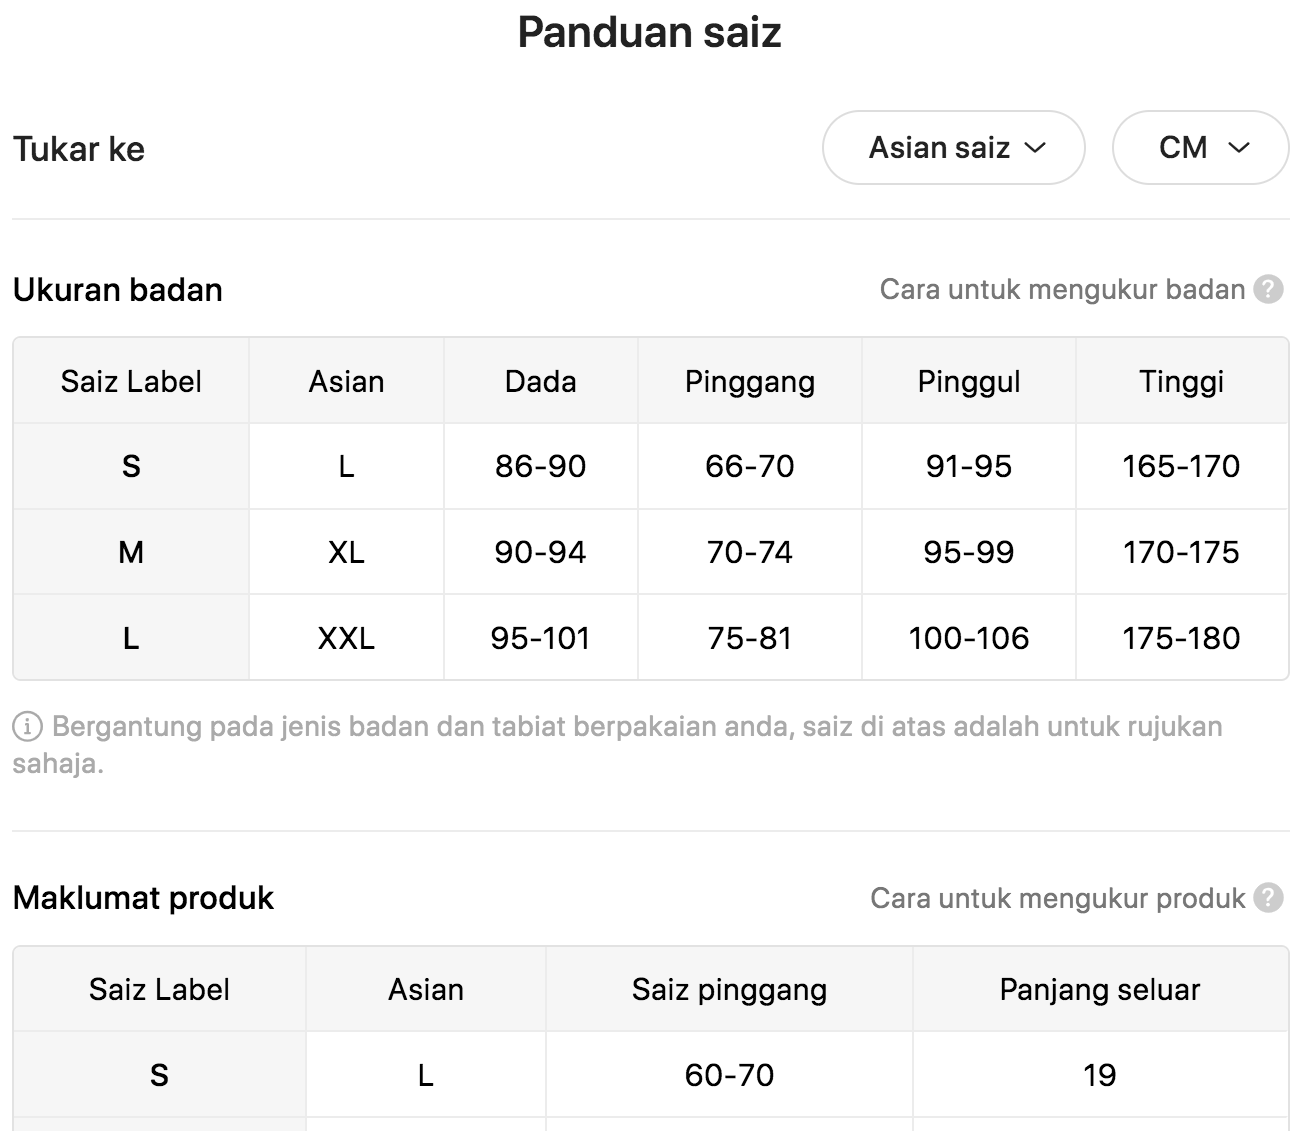The width and height of the screenshot is (1306, 1138).
Task: Open the CM unit dropdown
Action: point(1200,148)
